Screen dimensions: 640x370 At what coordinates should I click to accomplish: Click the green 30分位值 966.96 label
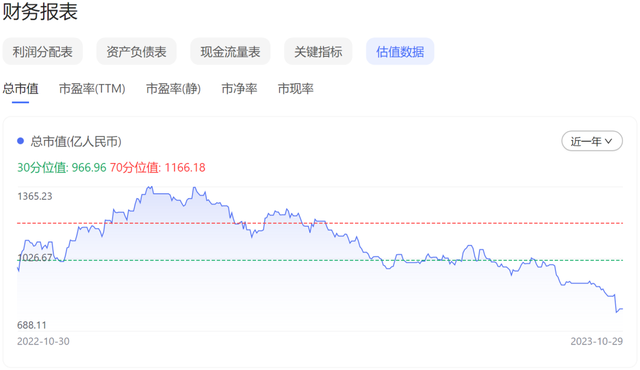[62, 168]
